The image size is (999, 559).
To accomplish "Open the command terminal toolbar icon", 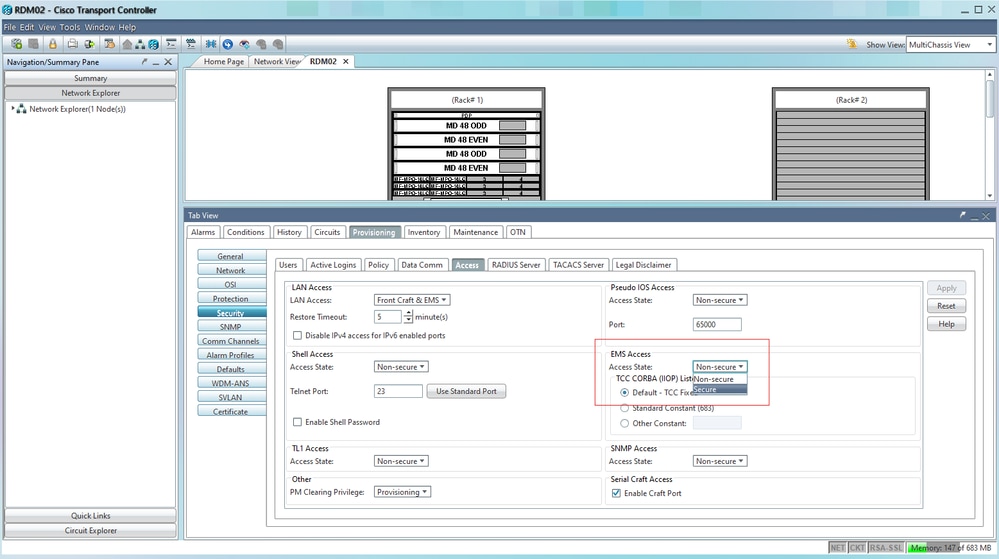I will click(x=171, y=44).
